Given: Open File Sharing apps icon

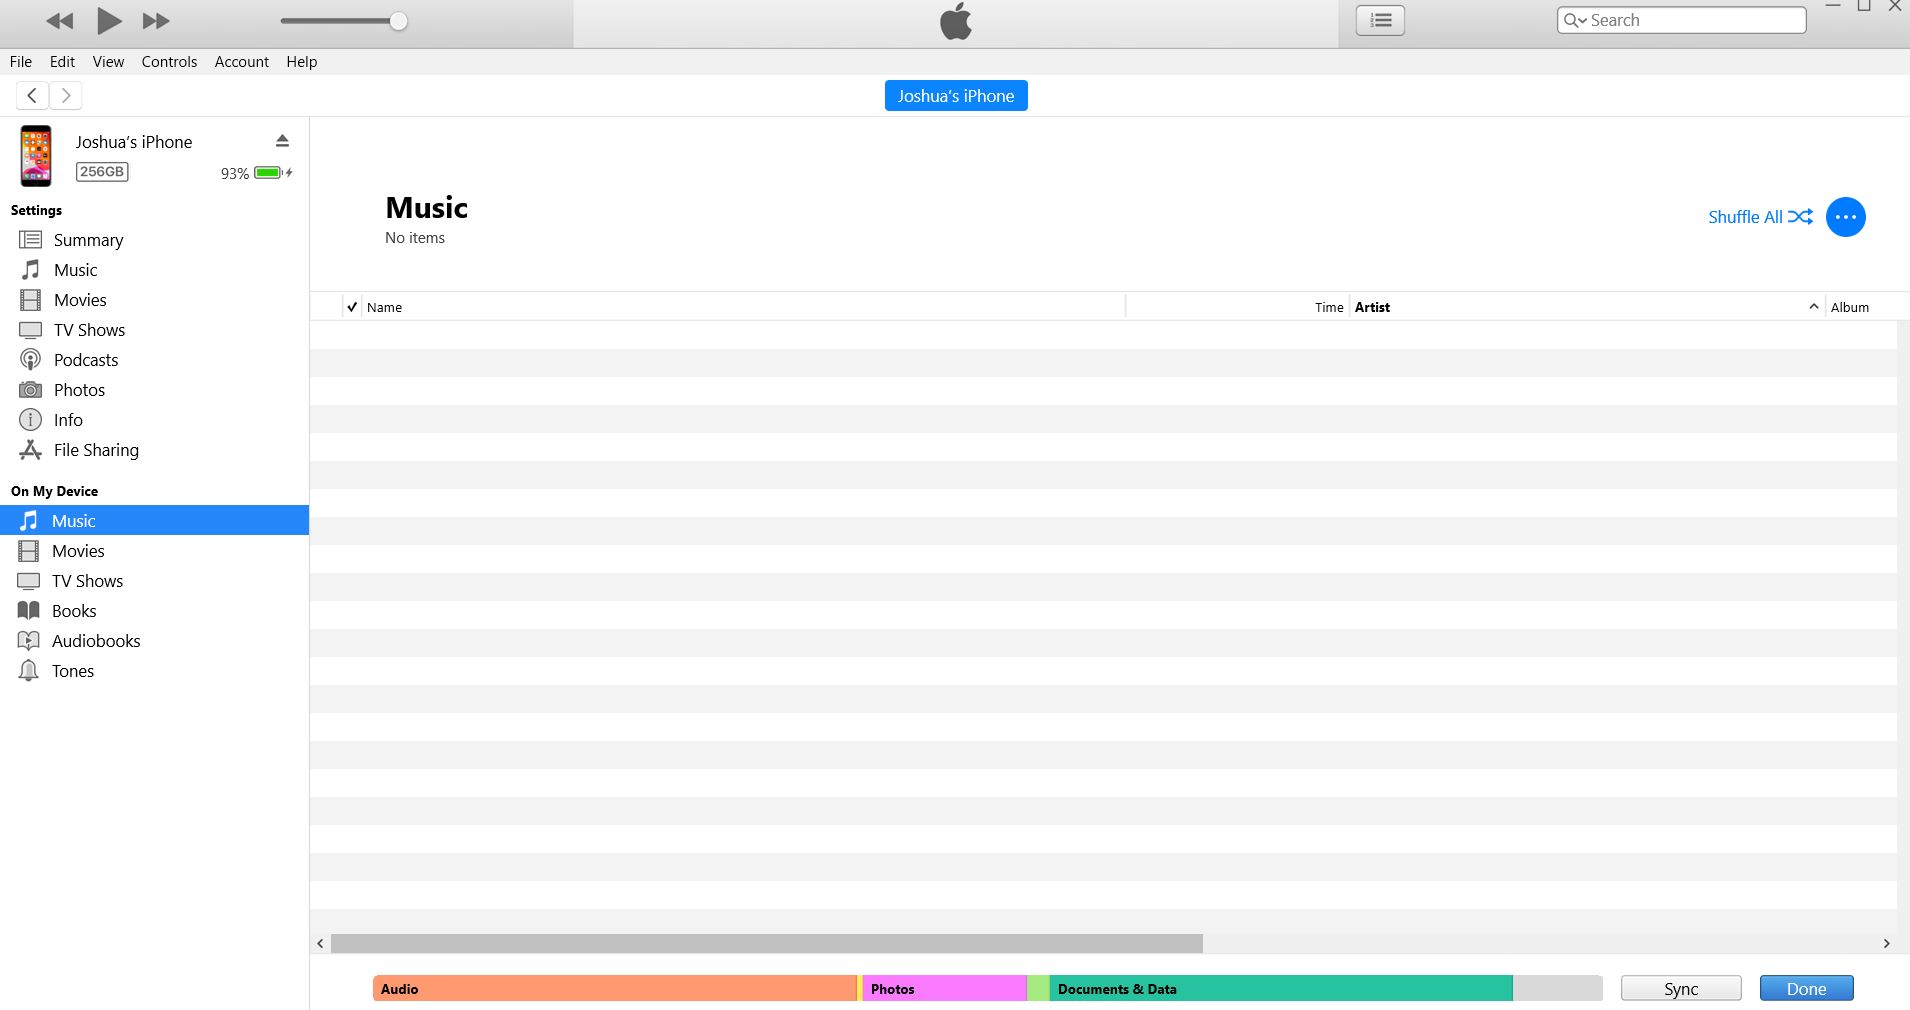Looking at the screenshot, I should [x=31, y=450].
